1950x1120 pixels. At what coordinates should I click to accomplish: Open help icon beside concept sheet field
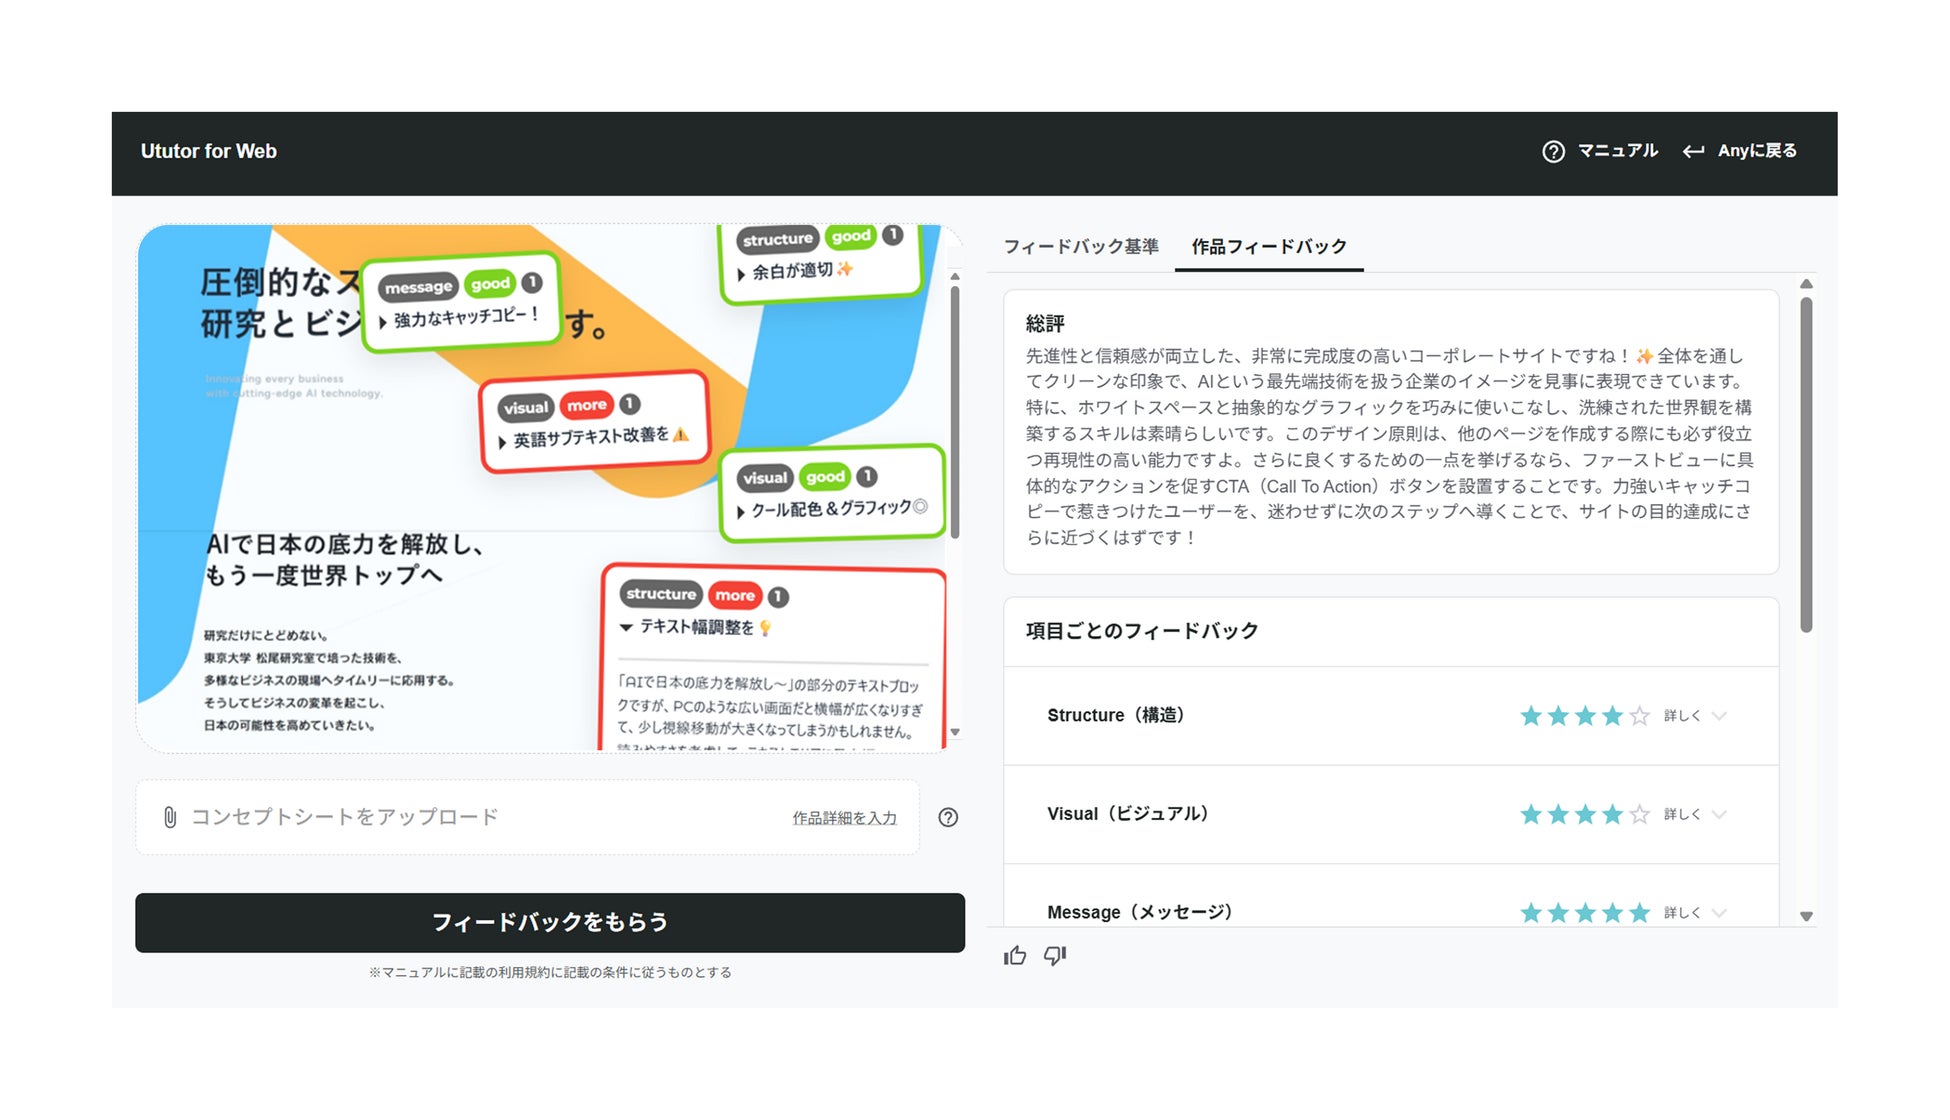coord(948,817)
